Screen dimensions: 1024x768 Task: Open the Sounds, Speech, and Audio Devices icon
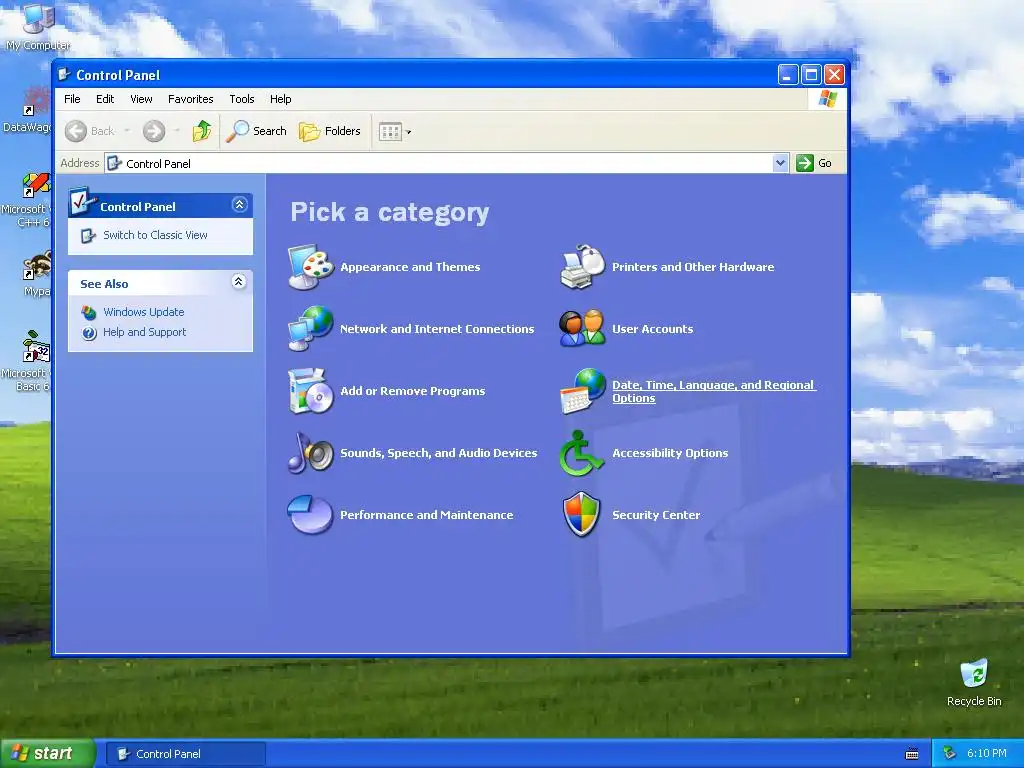[x=311, y=453]
